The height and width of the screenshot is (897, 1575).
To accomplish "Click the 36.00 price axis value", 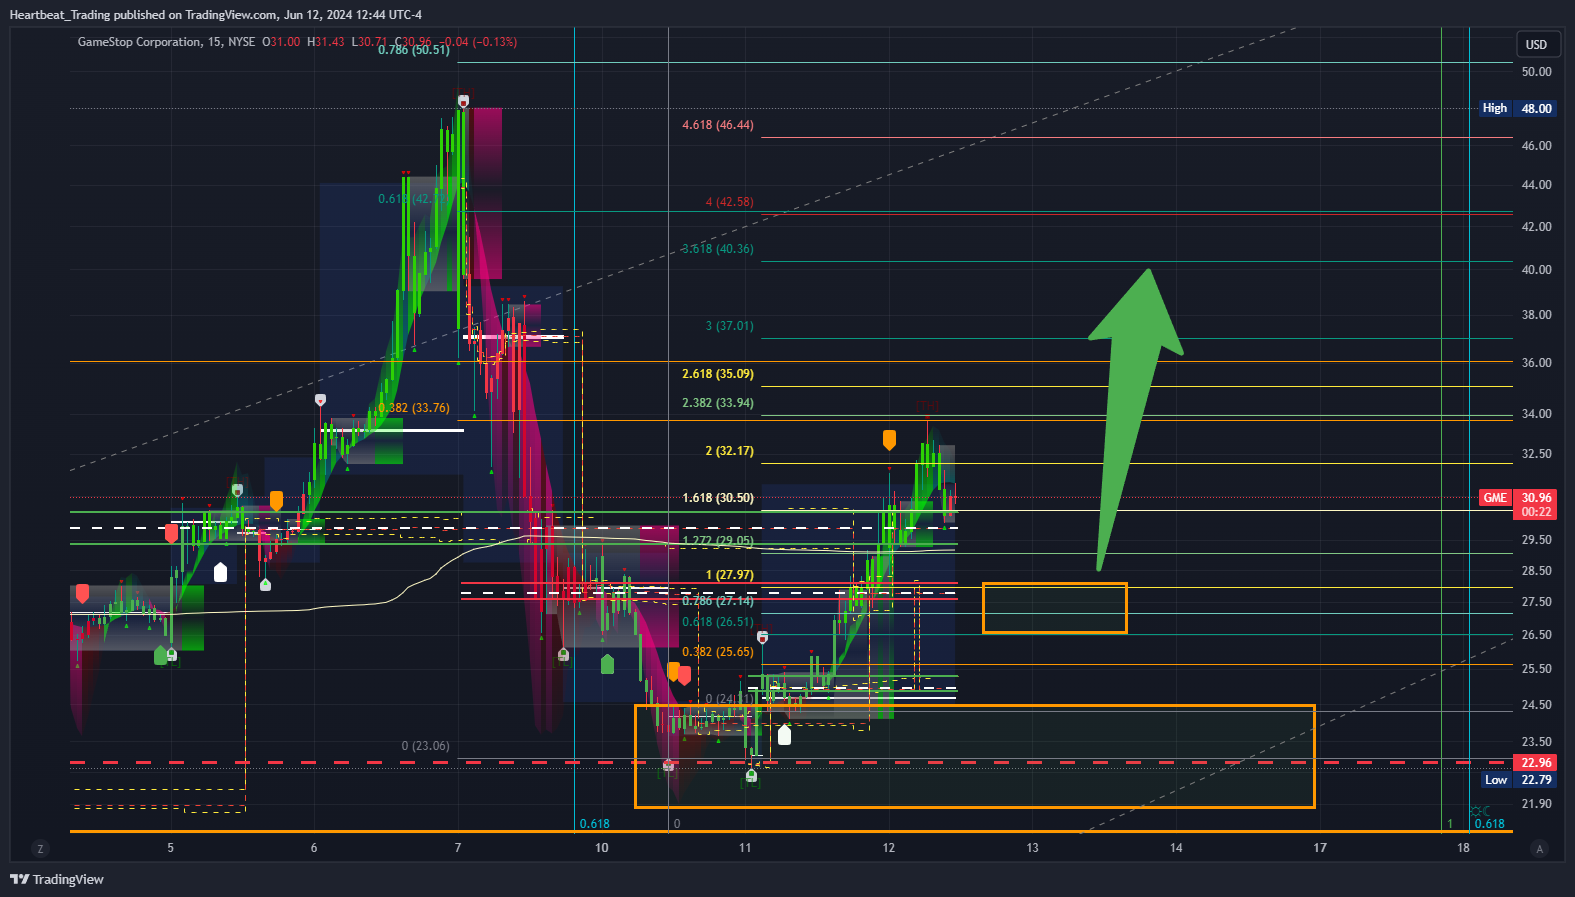I will 1536,363.
